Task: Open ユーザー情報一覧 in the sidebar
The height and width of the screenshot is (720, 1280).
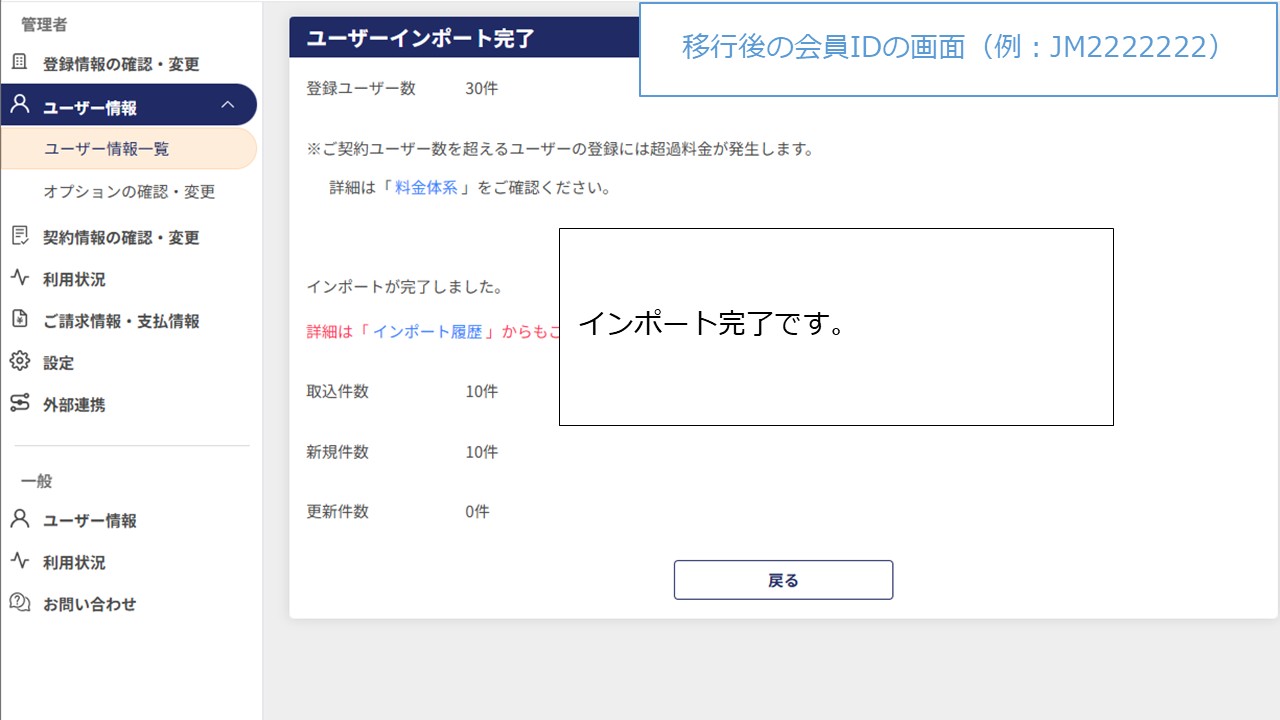Action: [x=129, y=149]
